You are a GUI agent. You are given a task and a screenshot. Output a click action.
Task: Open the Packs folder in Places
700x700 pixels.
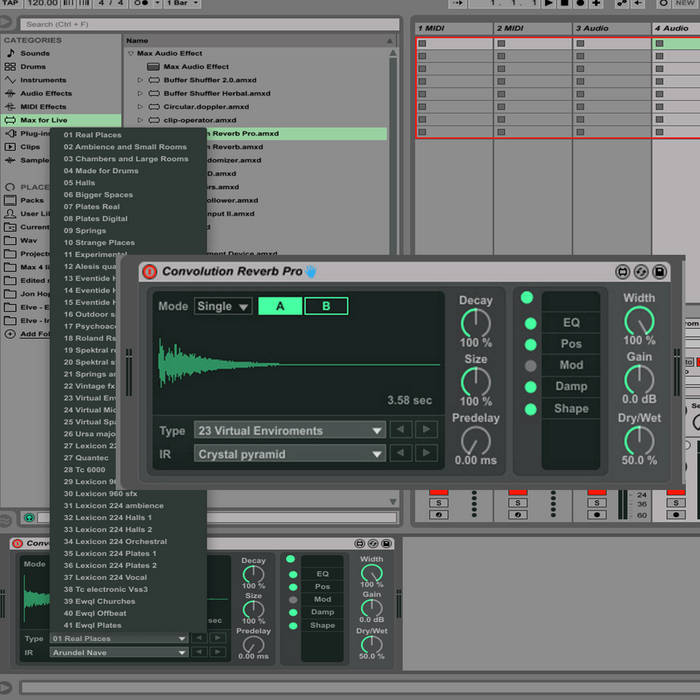coord(31,200)
